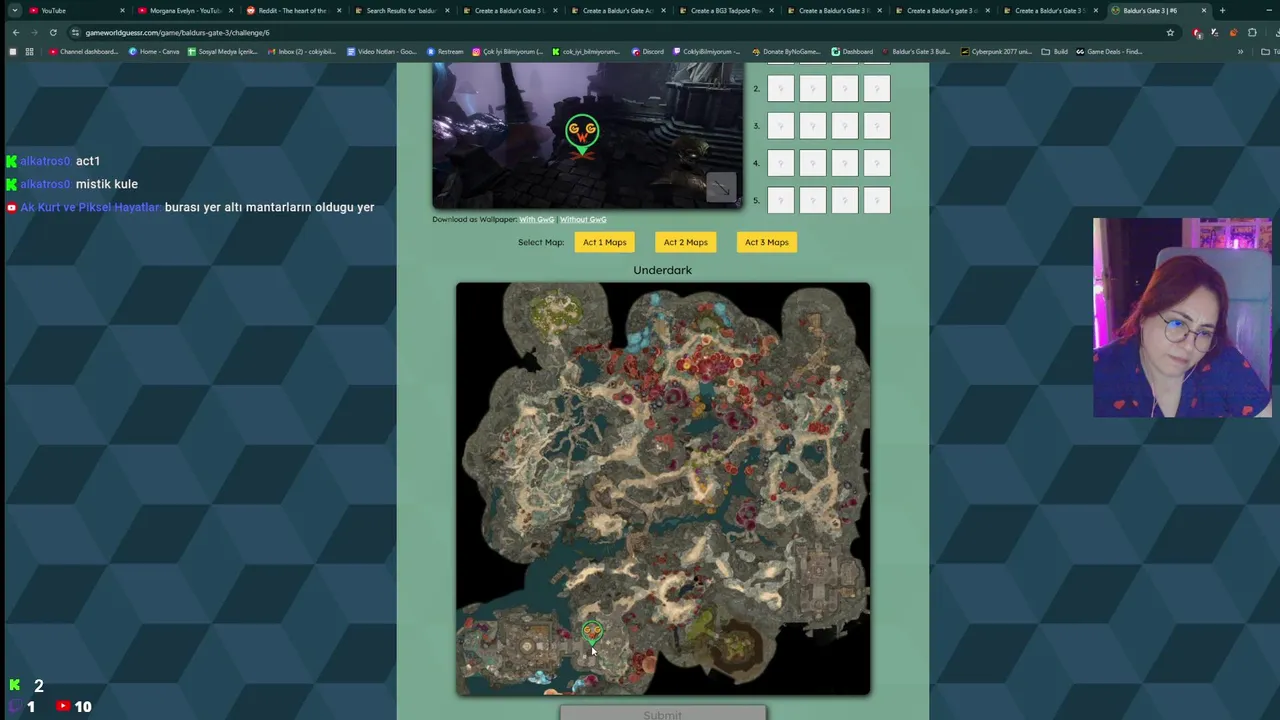Image resolution: width=1280 pixels, height=720 pixels.
Task: Open the Baldur's Gate 3 Buil bookmark
Action: click(x=916, y=51)
